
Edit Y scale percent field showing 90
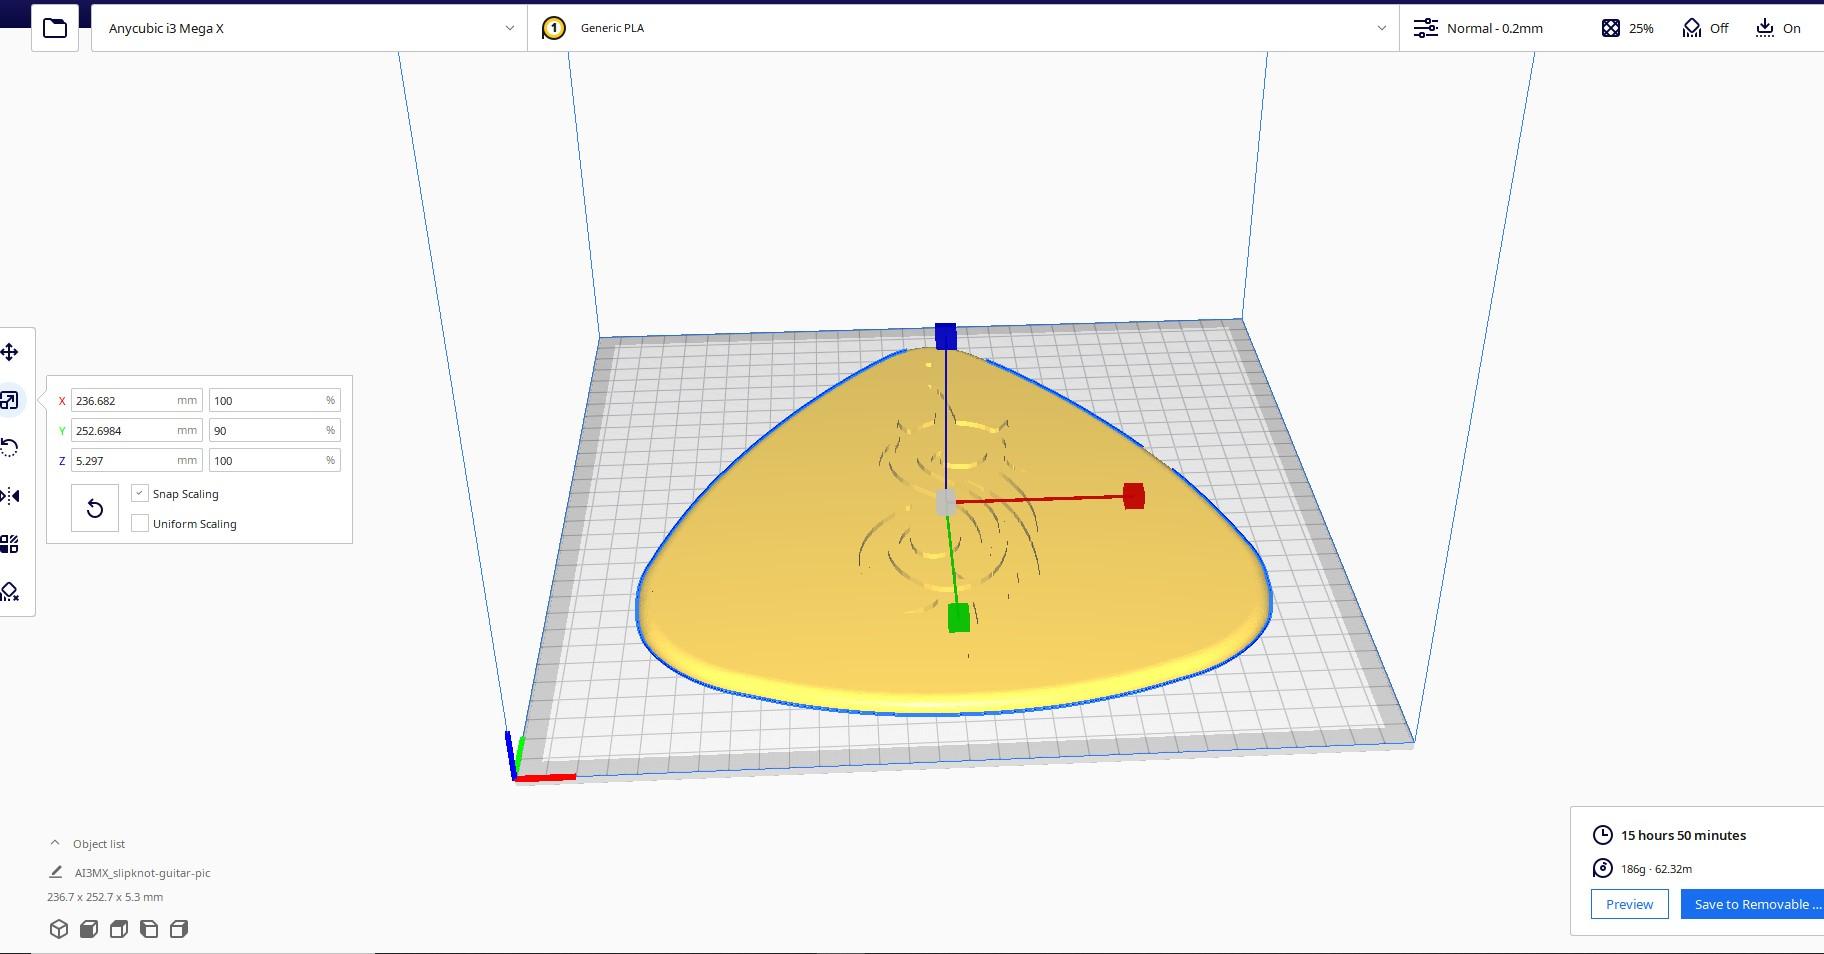pyautogui.click(x=274, y=430)
